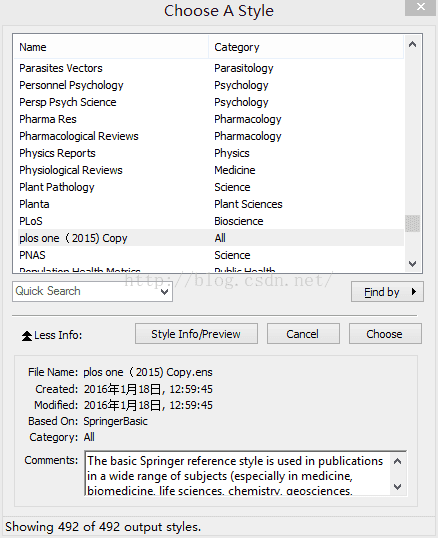Select the PNAS style row
438x538 pixels.
click(209, 255)
